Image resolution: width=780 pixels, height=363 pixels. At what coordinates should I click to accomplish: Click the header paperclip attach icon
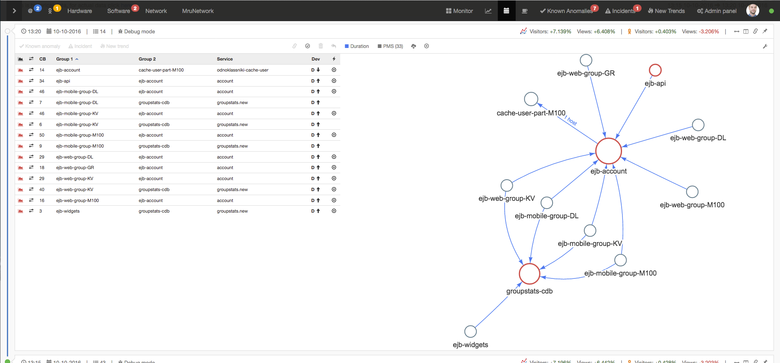coord(755,31)
